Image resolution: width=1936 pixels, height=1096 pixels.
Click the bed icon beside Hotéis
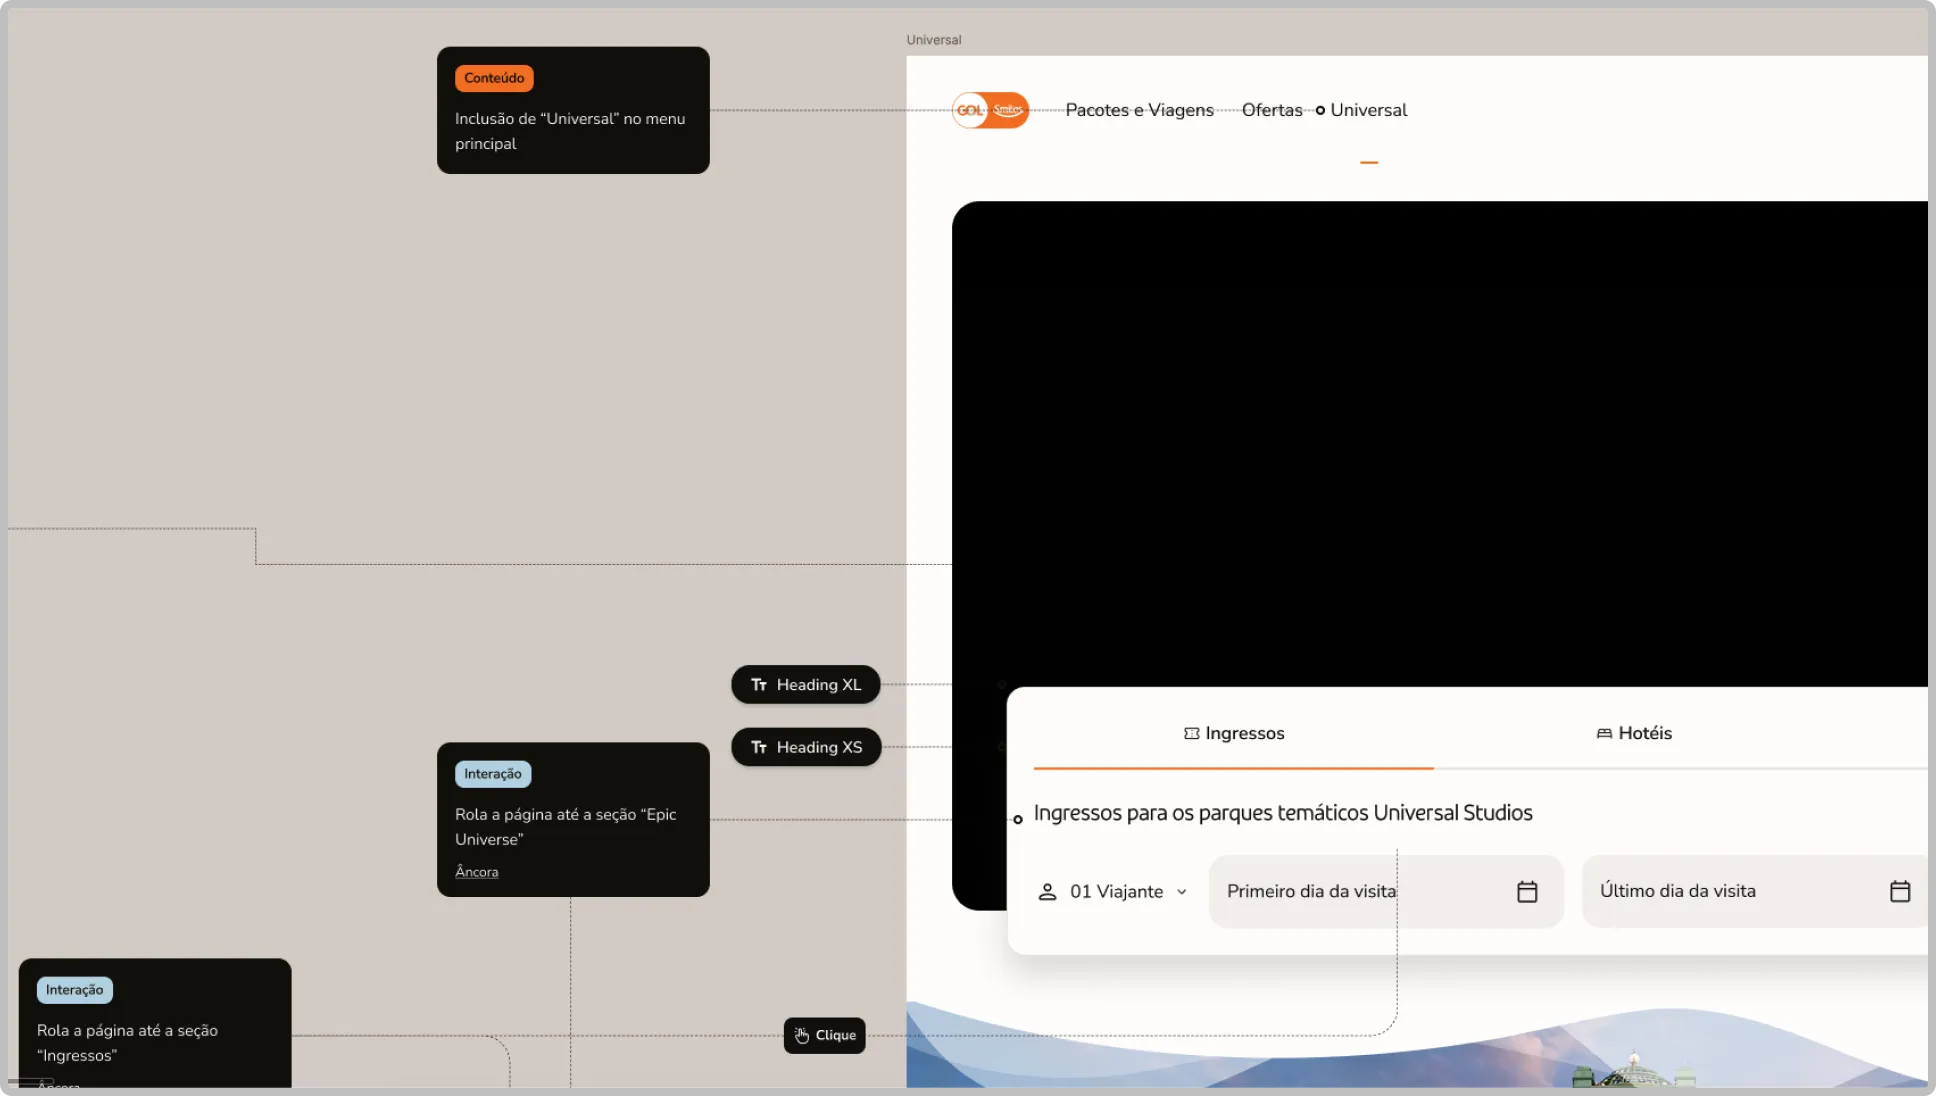(x=1604, y=733)
